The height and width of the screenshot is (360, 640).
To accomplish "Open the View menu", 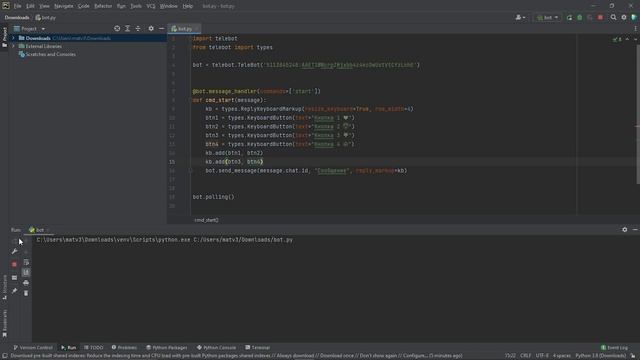I will 44,6.
